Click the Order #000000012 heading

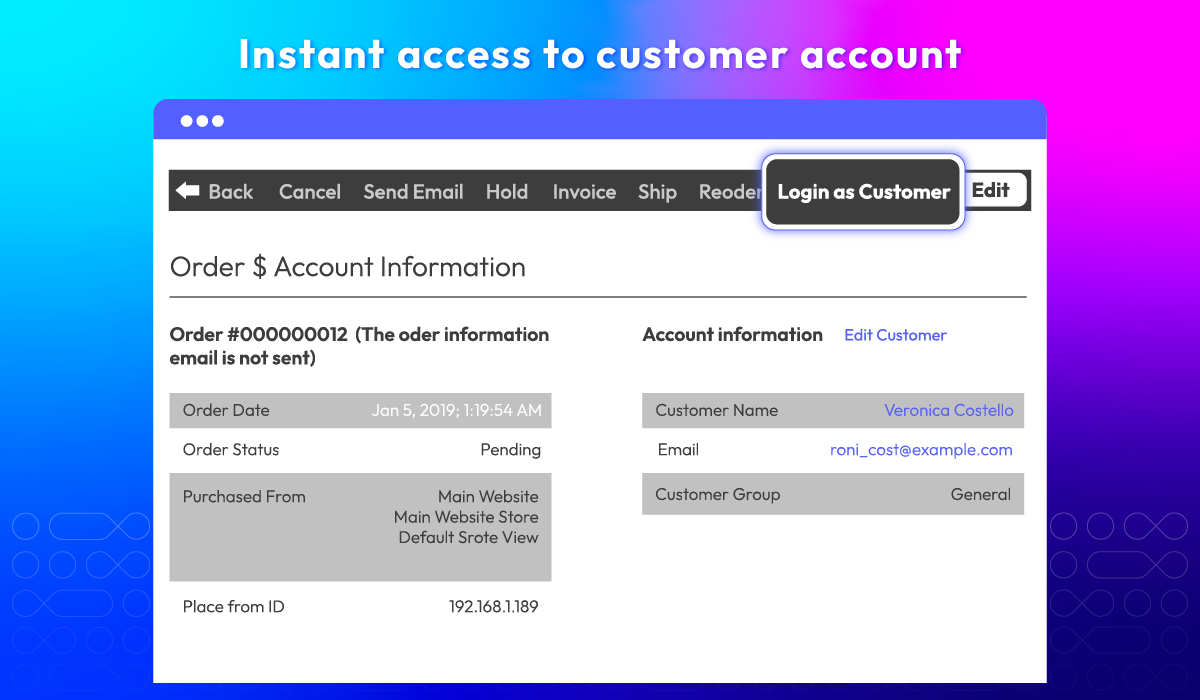point(259,335)
